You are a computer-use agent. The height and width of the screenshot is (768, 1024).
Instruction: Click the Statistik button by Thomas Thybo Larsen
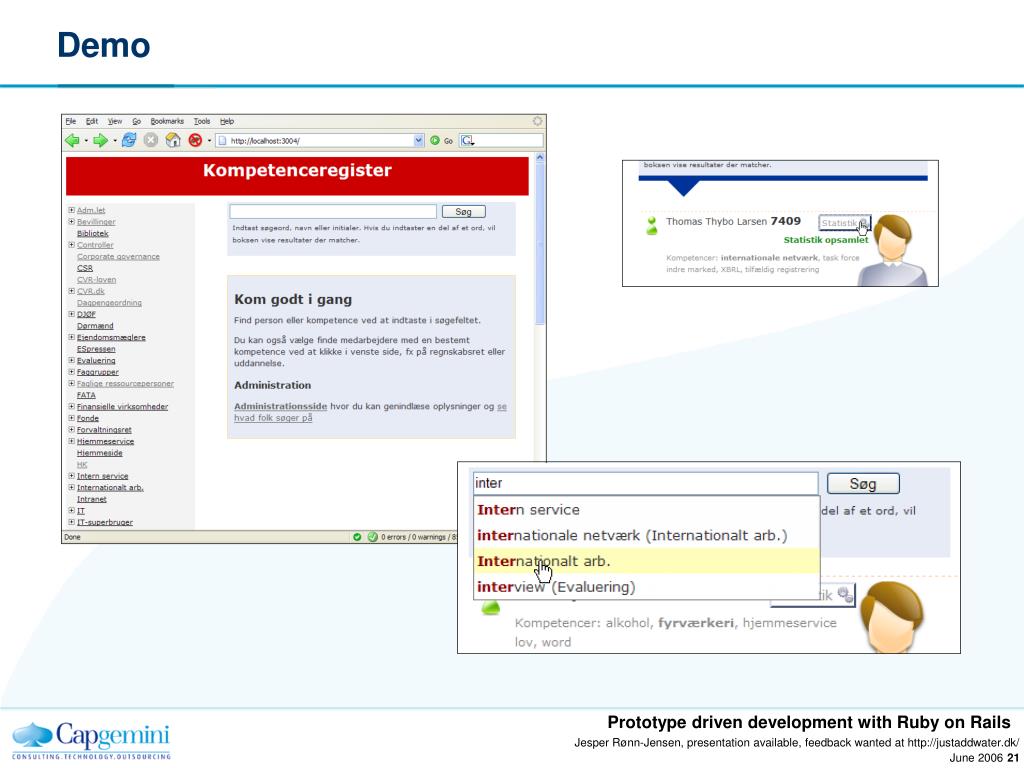(x=844, y=223)
